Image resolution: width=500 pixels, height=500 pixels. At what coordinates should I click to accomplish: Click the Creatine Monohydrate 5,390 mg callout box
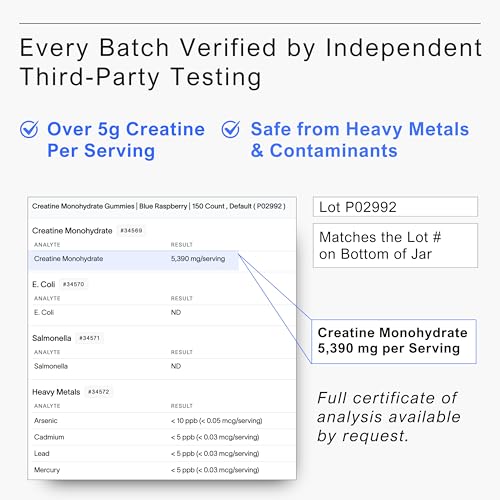point(394,341)
